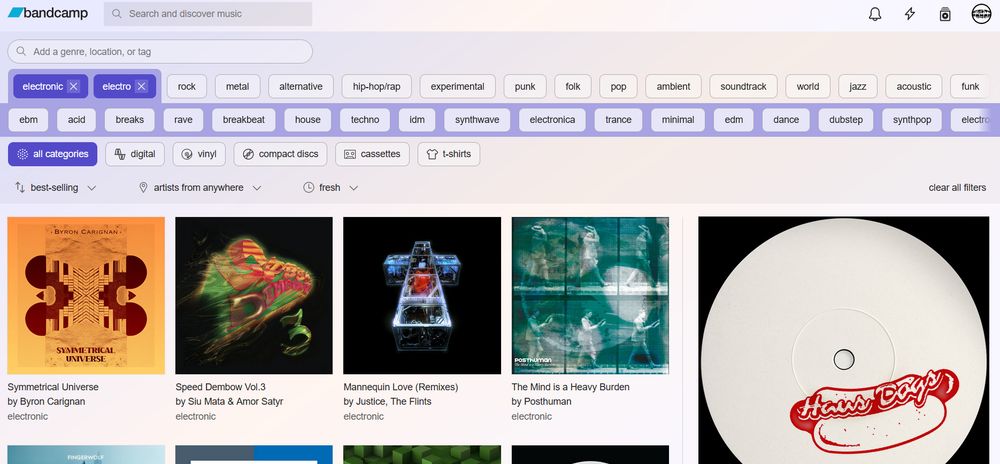
Task: Open the collection icon in header
Action: (x=945, y=14)
